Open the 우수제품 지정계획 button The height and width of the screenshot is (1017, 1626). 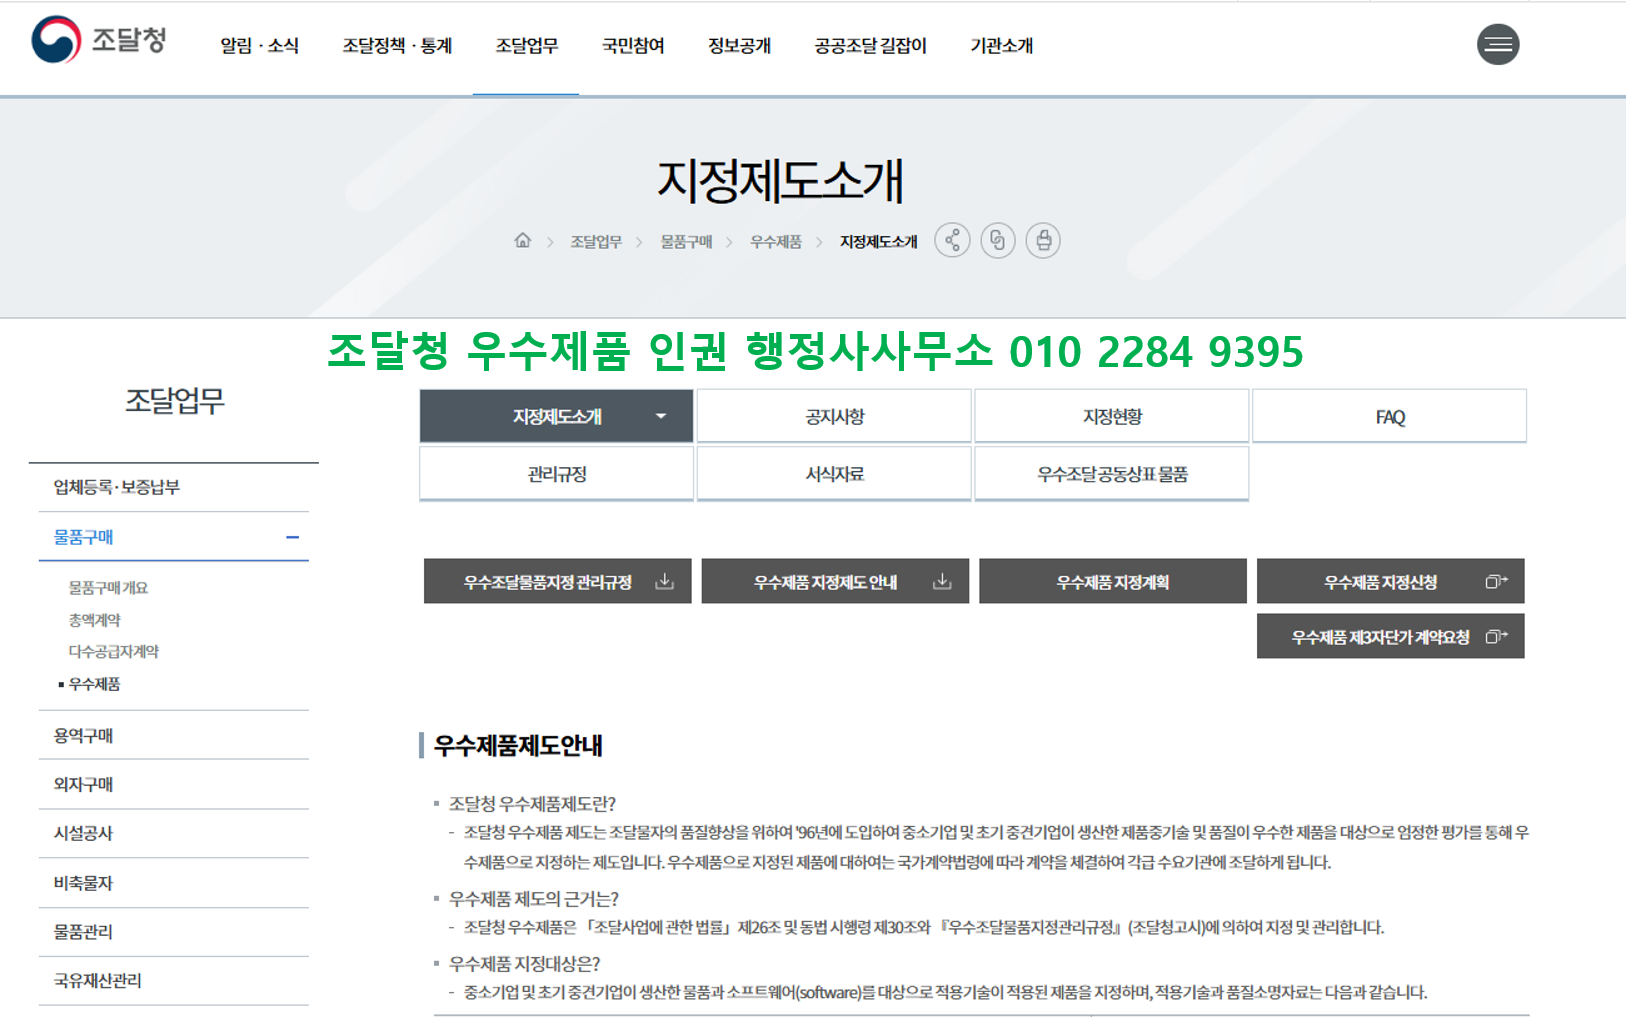point(1113,581)
